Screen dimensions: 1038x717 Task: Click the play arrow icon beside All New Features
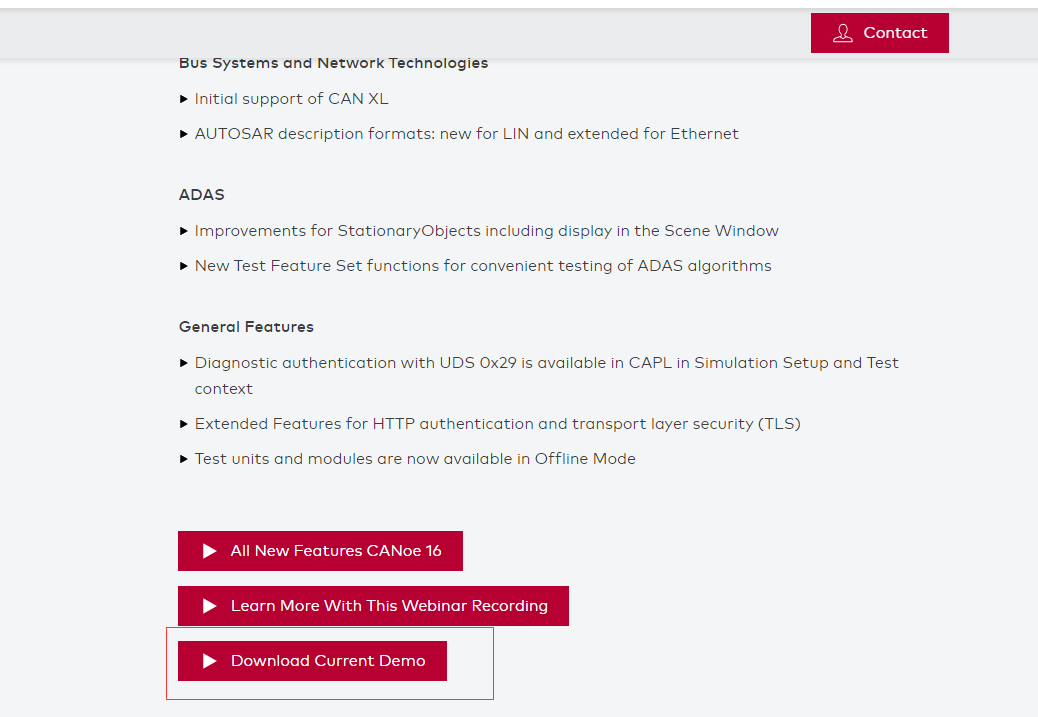209,551
